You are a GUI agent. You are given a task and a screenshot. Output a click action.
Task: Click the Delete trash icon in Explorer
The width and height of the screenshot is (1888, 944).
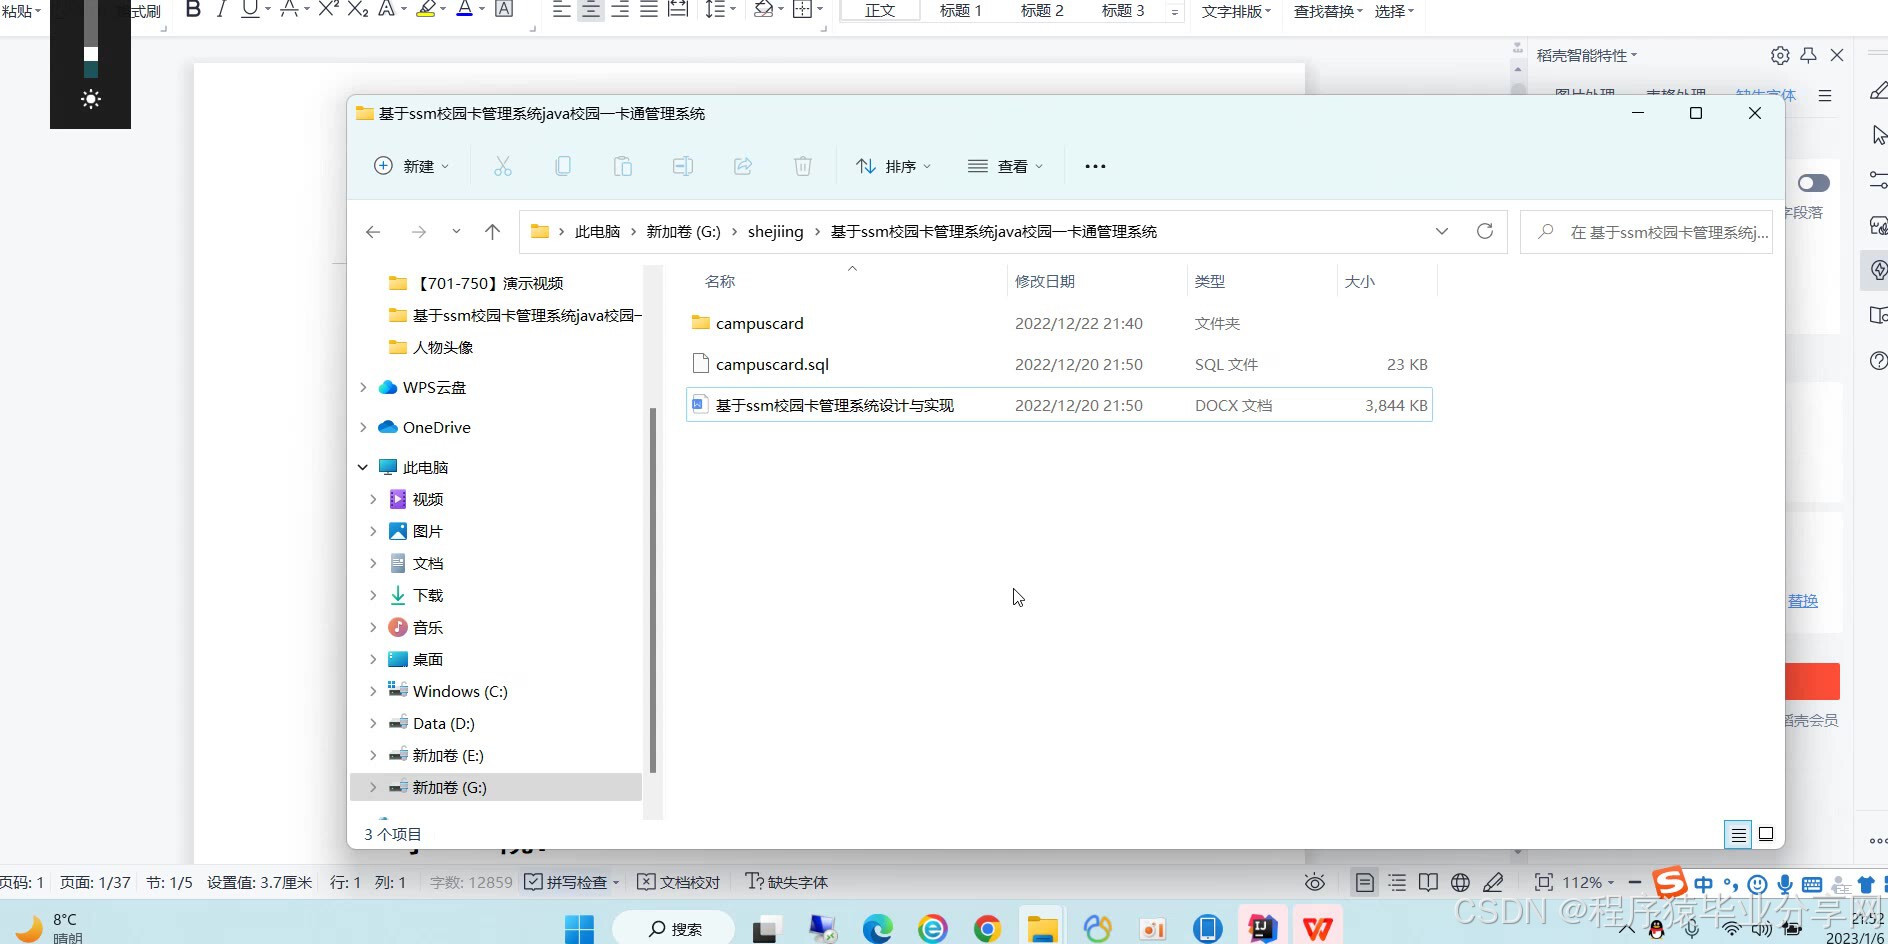coord(803,166)
